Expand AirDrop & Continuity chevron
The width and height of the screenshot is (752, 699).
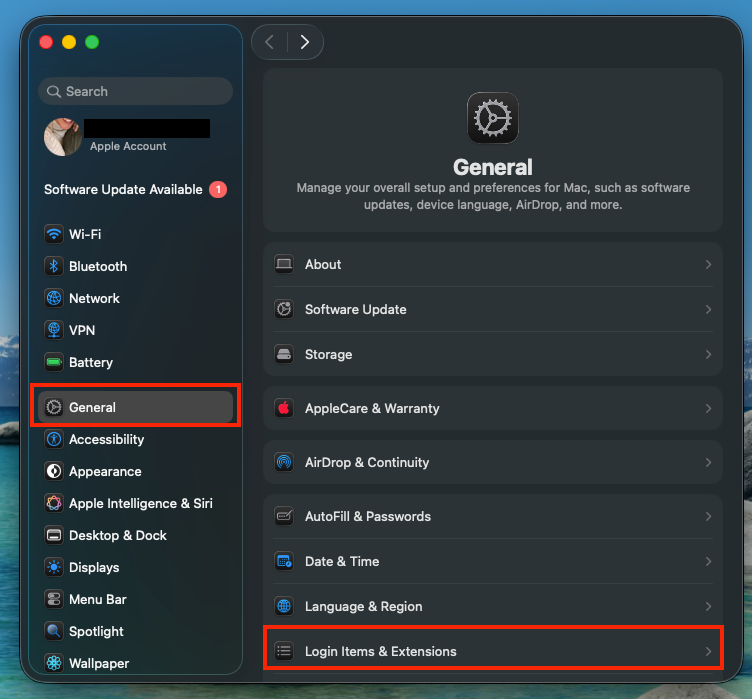(x=708, y=462)
